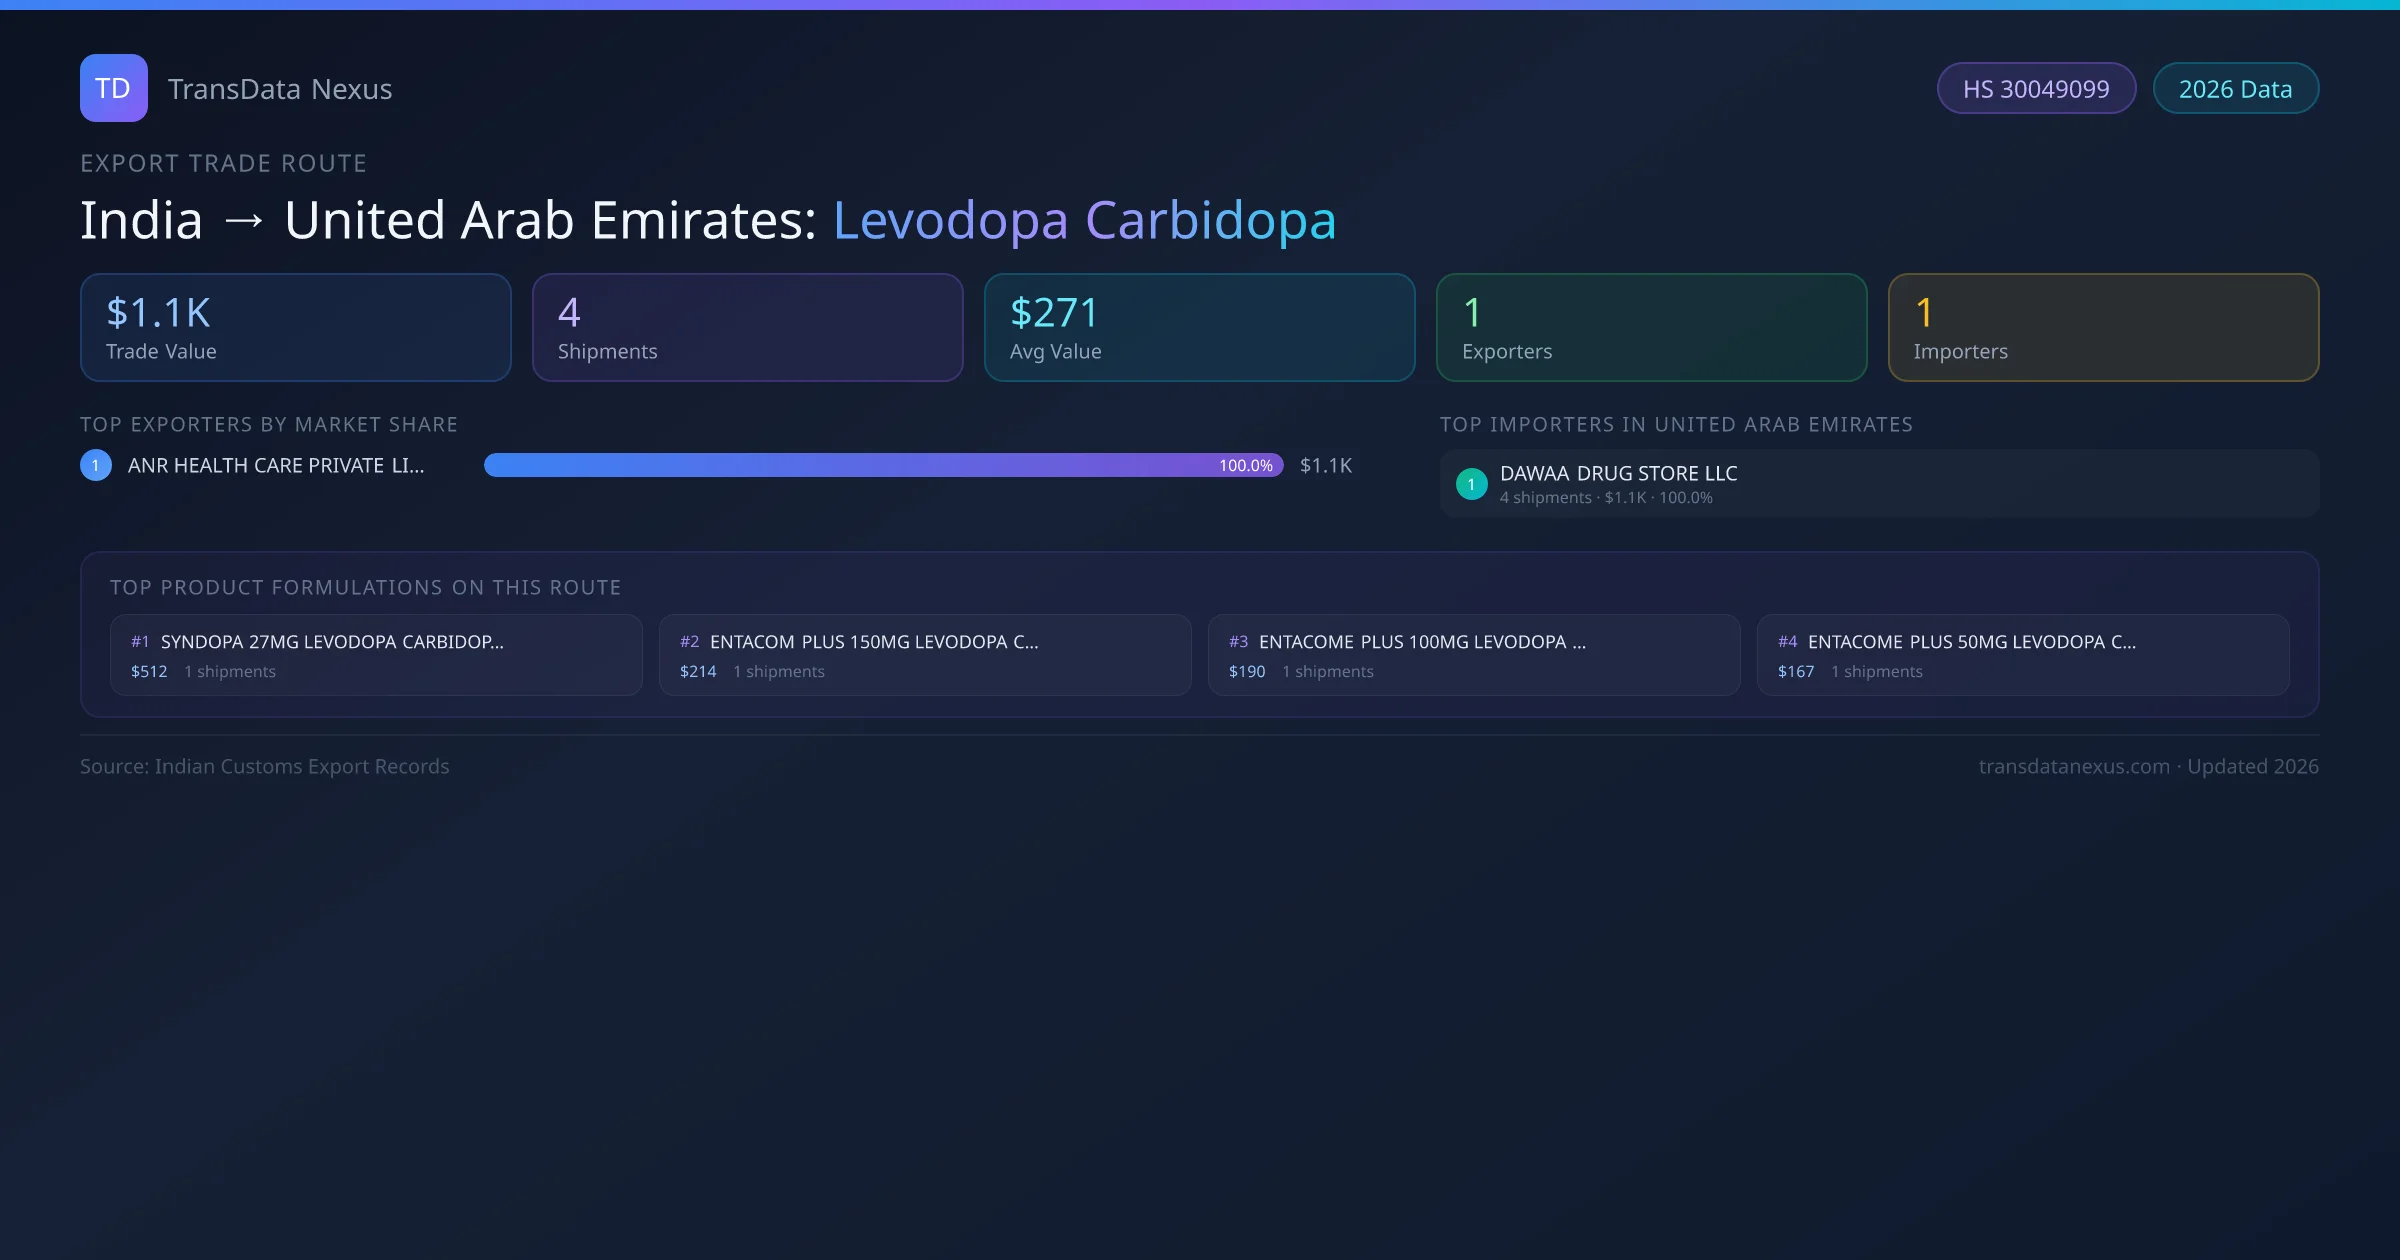
Task: Click the TD logo icon
Action: (x=113, y=88)
